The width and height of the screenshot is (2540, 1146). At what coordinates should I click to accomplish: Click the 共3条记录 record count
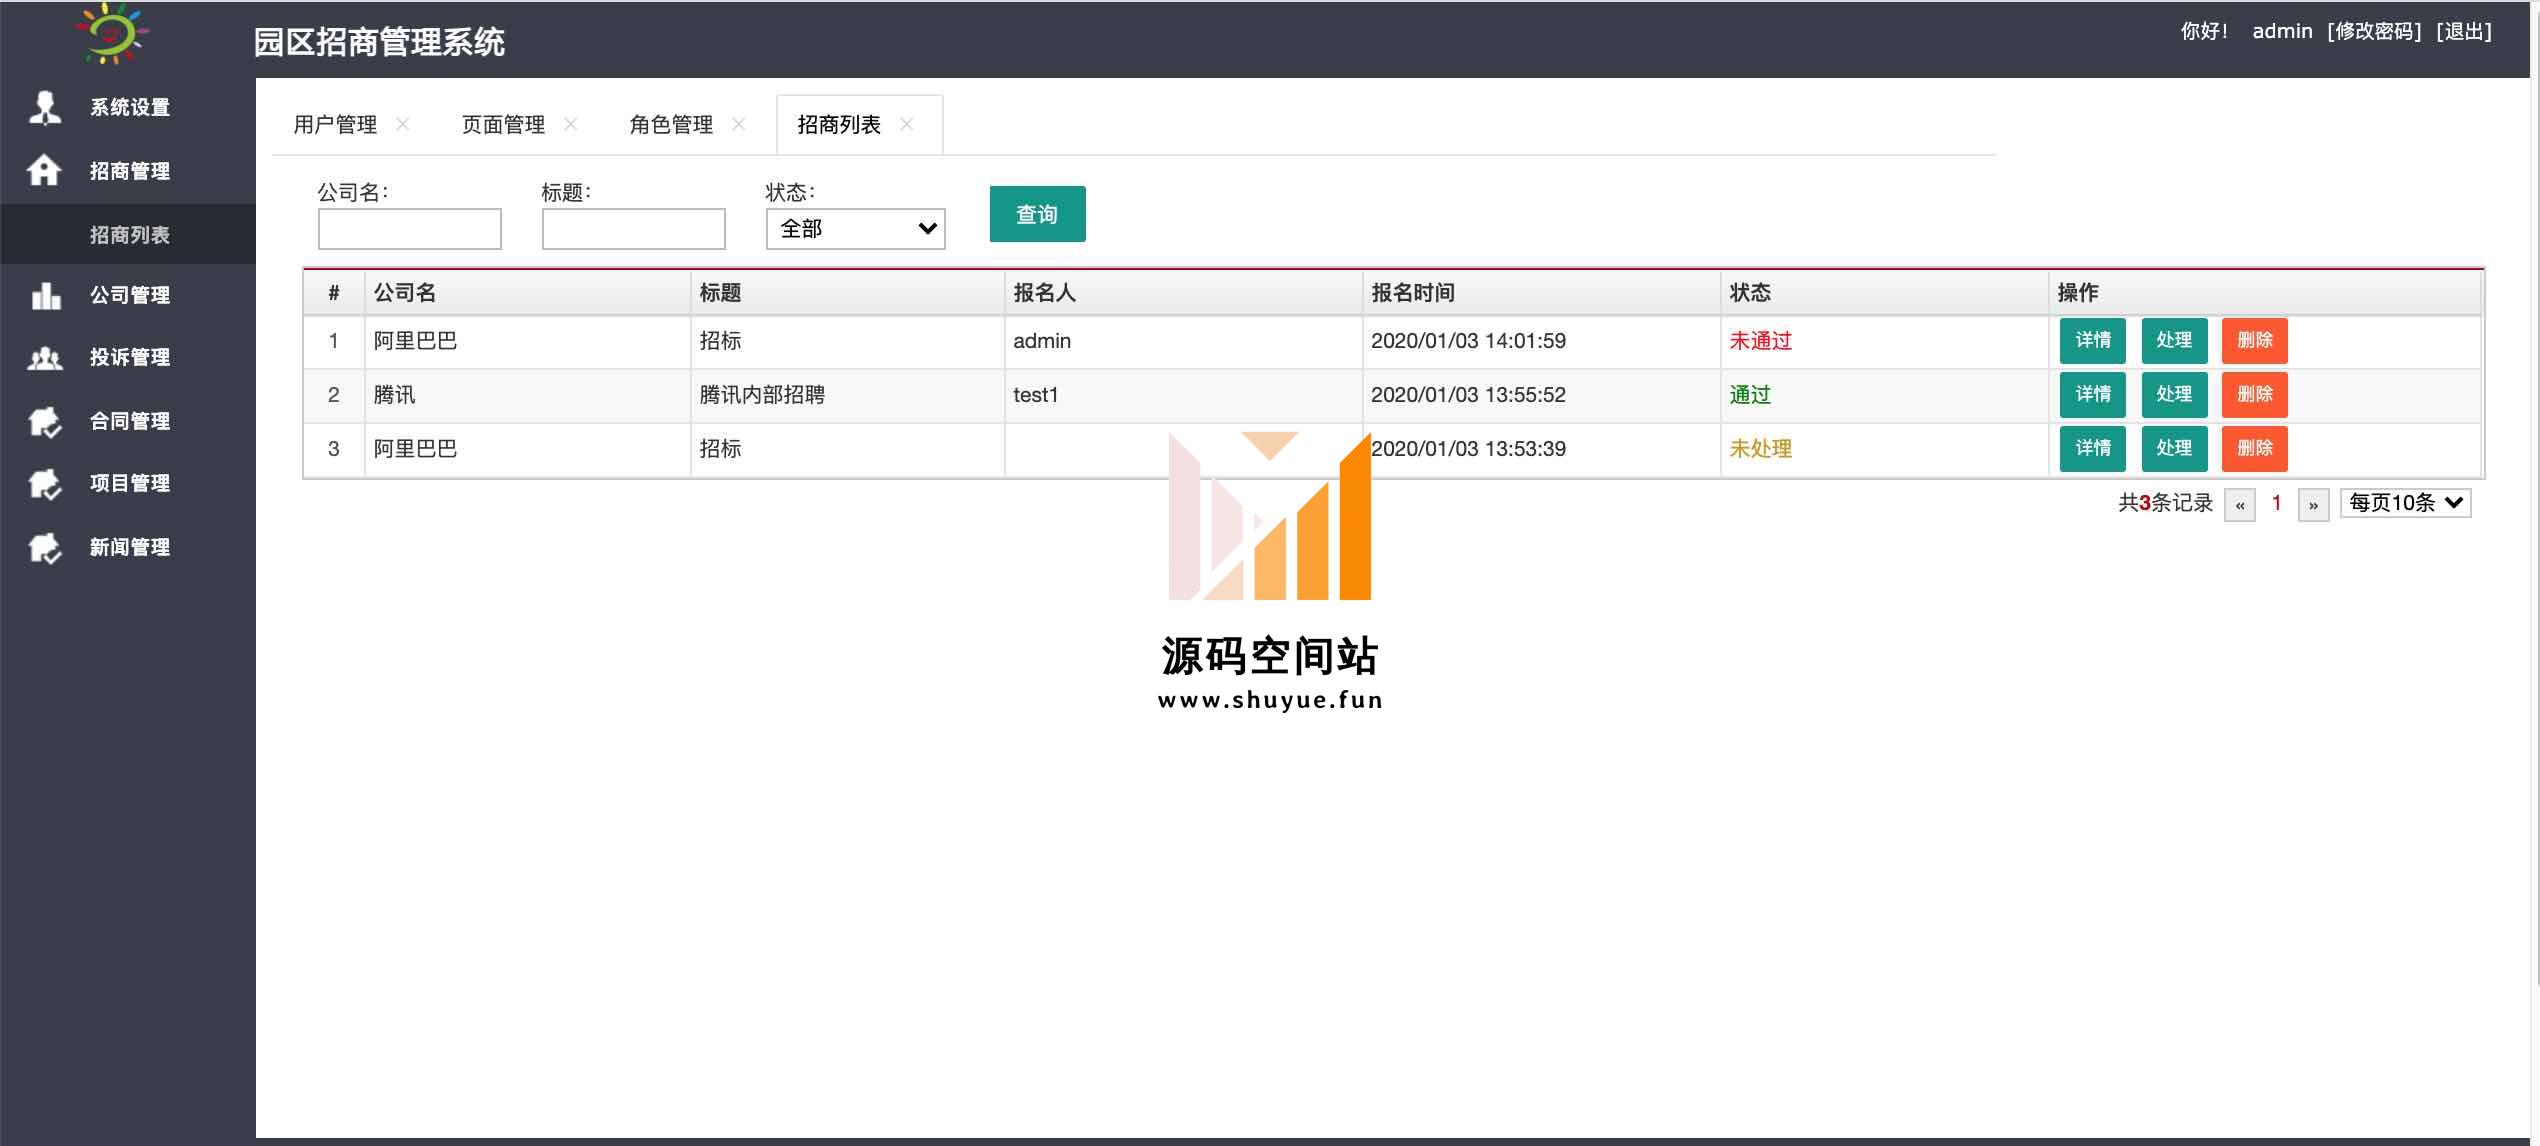(2165, 503)
